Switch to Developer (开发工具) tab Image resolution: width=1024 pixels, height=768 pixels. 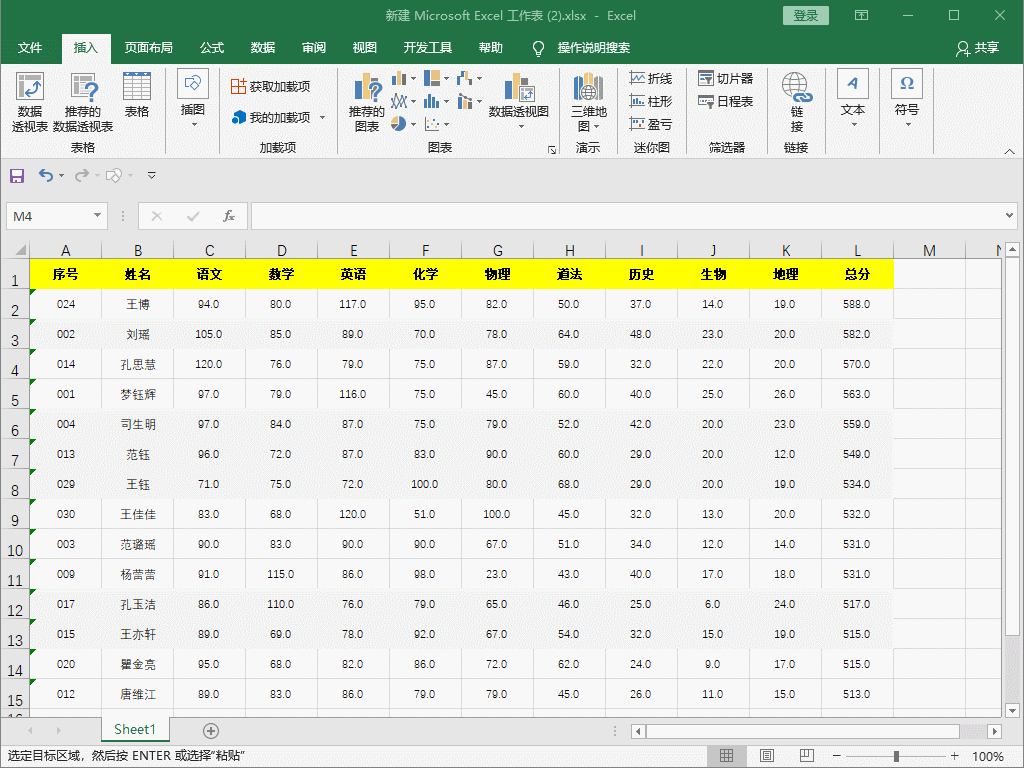point(428,48)
